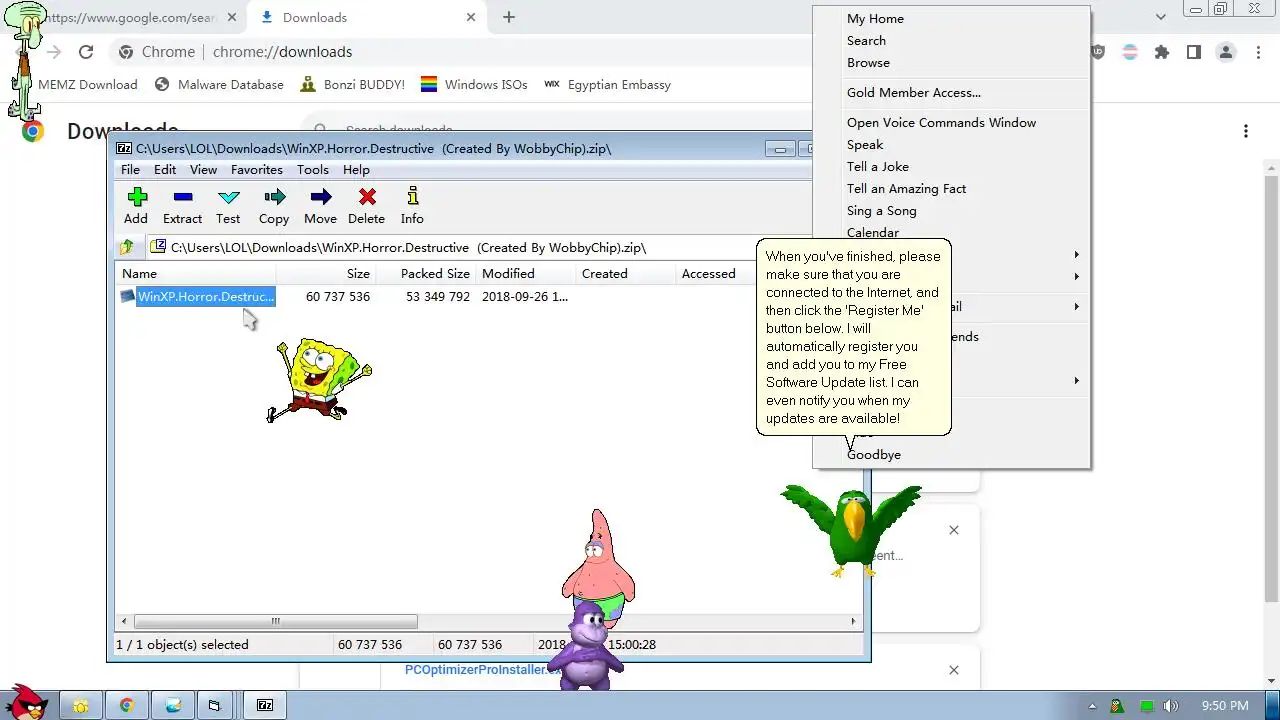Open the Bonzi BUDDY! bookmark
This screenshot has width=1280, height=720.
coord(352,85)
